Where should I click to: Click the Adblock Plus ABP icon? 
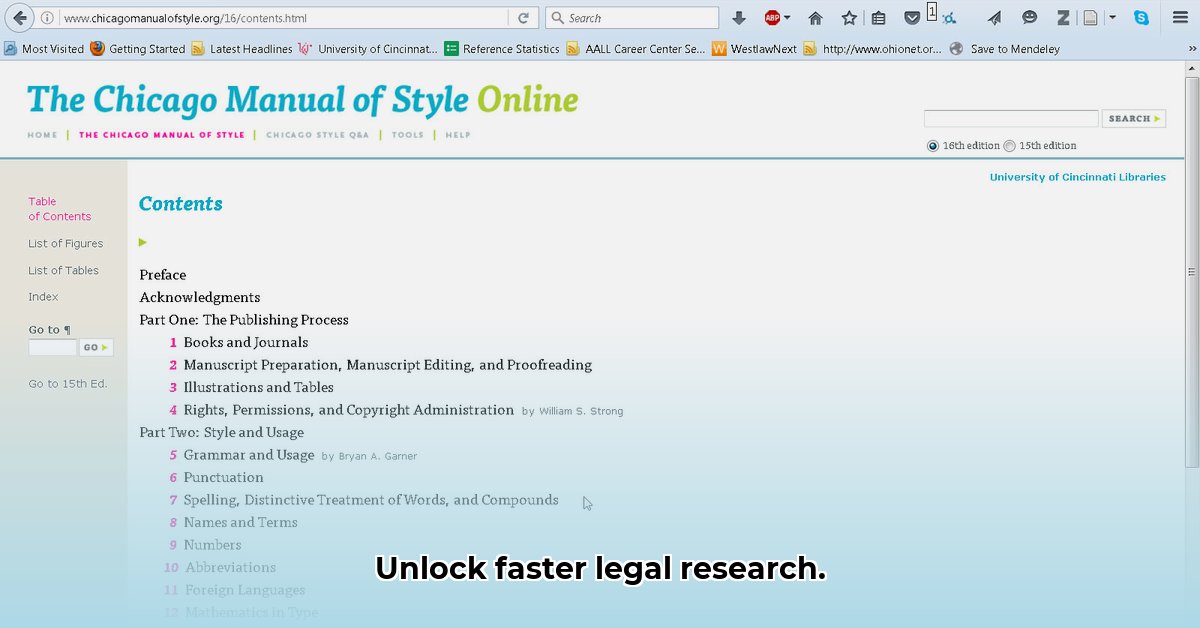772,18
